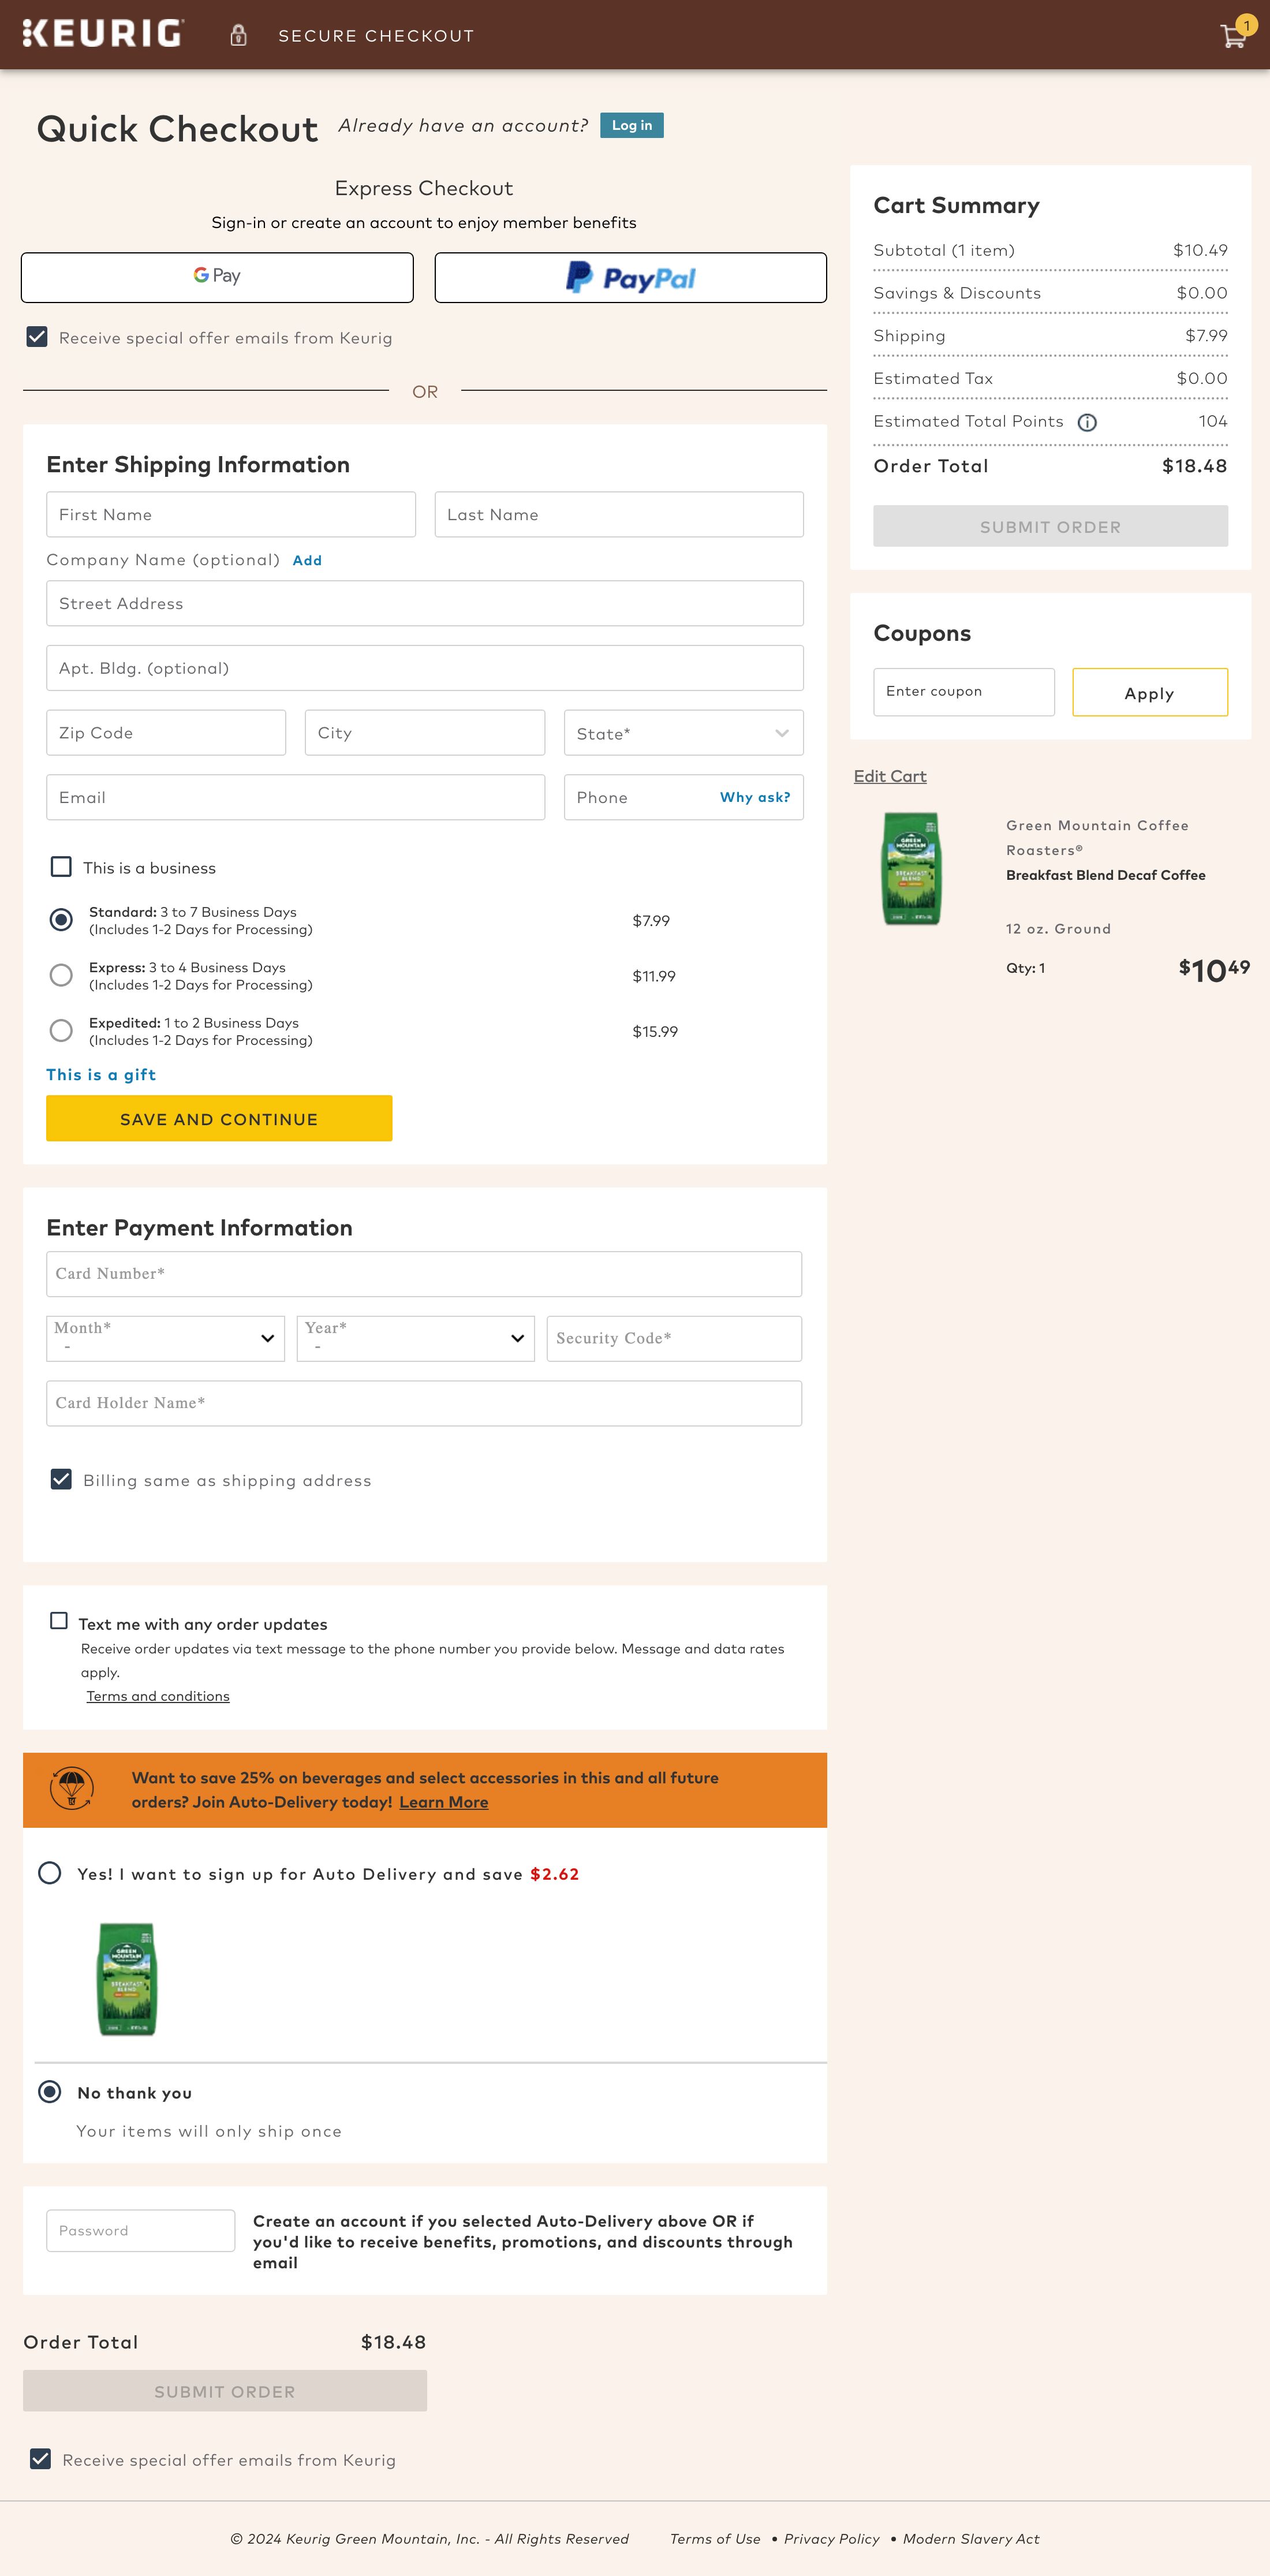Open the State dropdown
Viewport: 1270px width, 2576px height.
(x=683, y=732)
